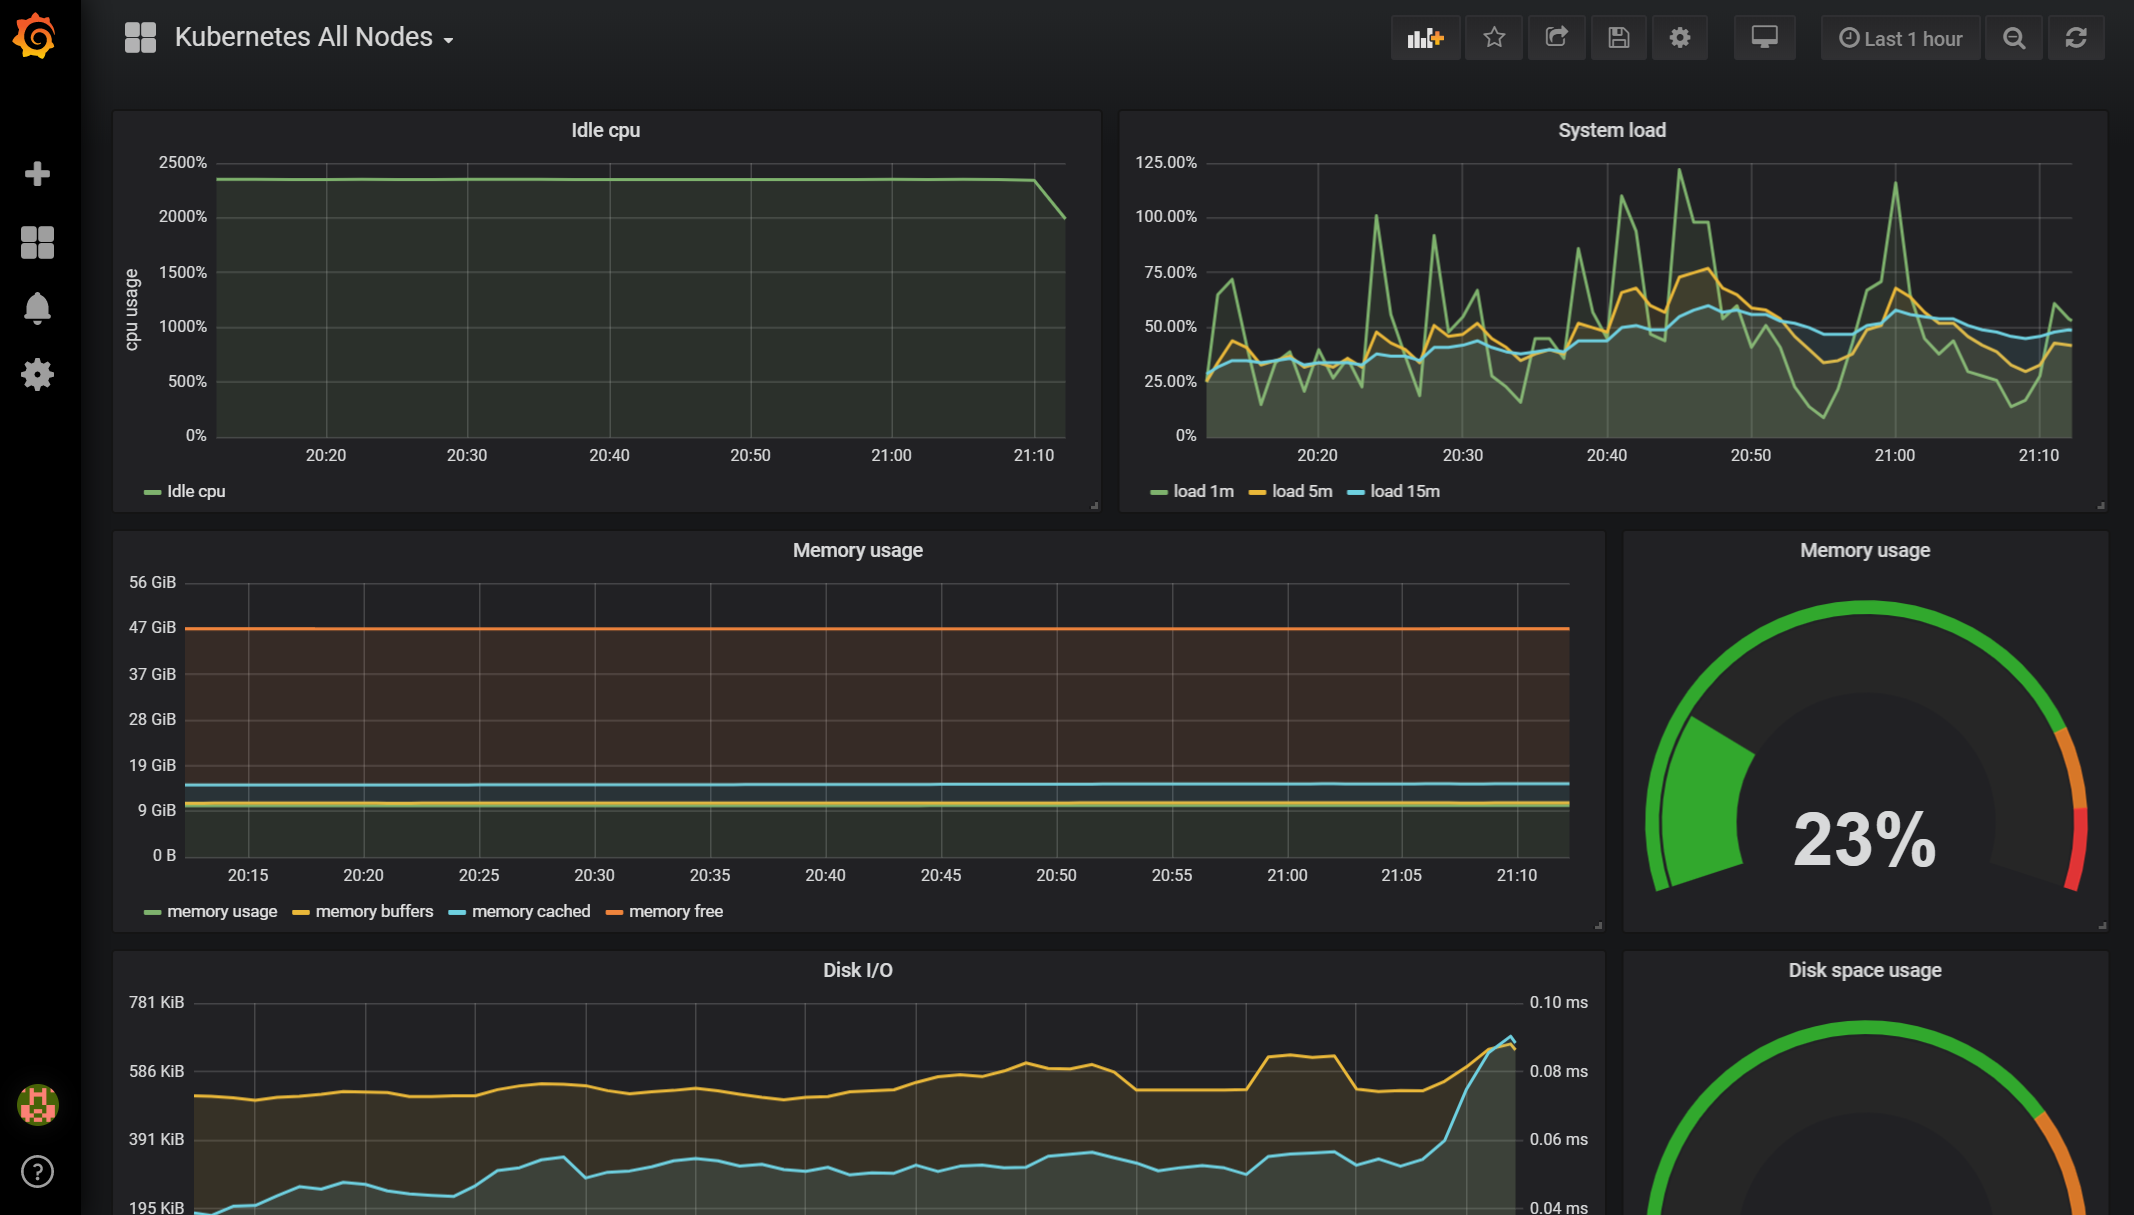The width and height of the screenshot is (2134, 1215).
Task: Click the 781 KiB label on Disk I/O axis
Action: (156, 1002)
